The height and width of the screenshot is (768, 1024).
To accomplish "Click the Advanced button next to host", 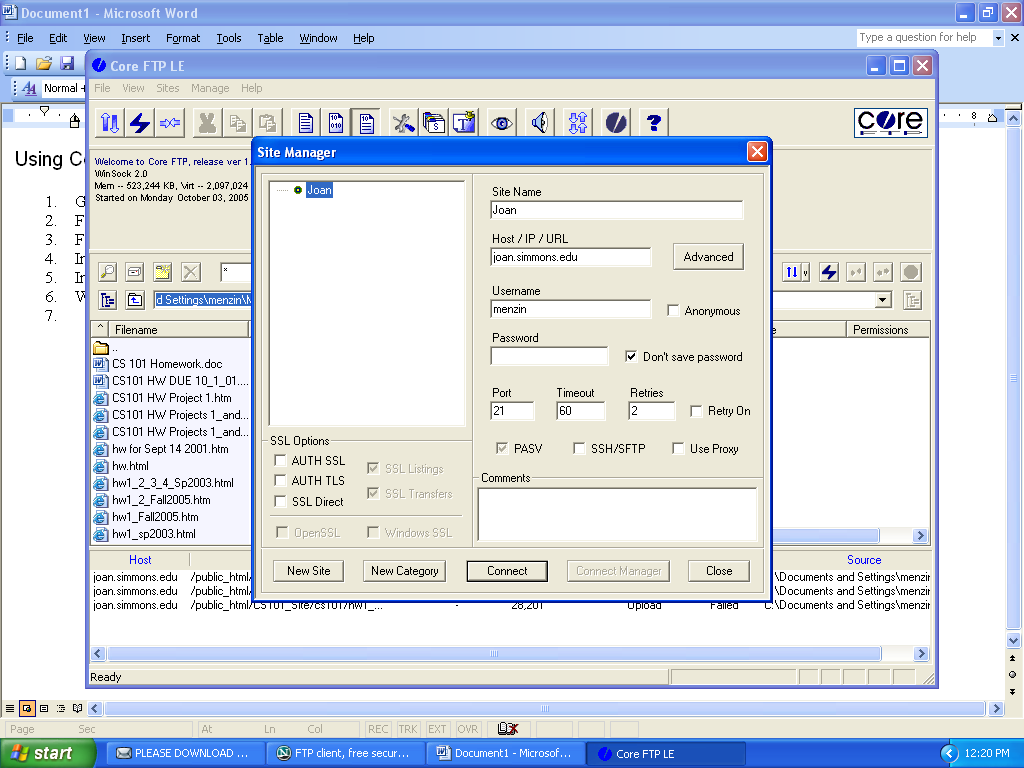I will [x=708, y=257].
